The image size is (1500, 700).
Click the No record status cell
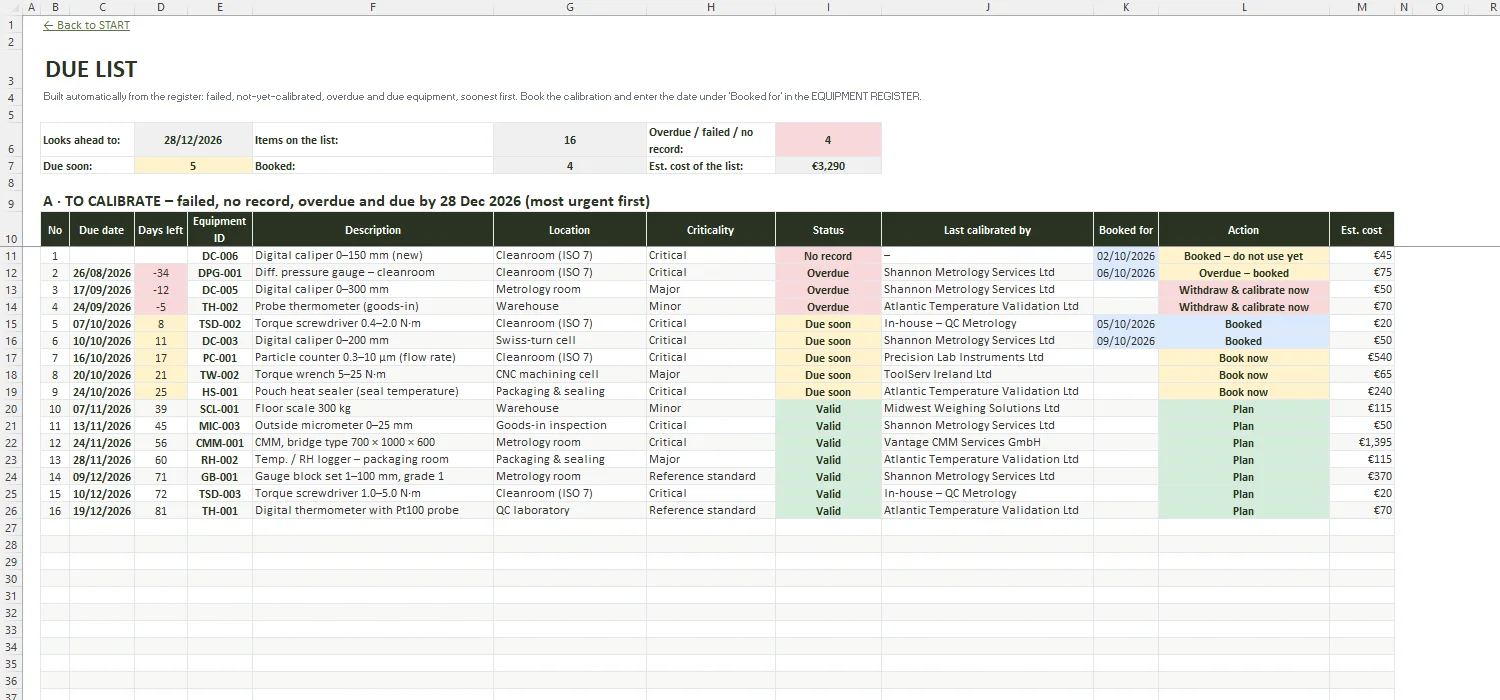pos(828,256)
